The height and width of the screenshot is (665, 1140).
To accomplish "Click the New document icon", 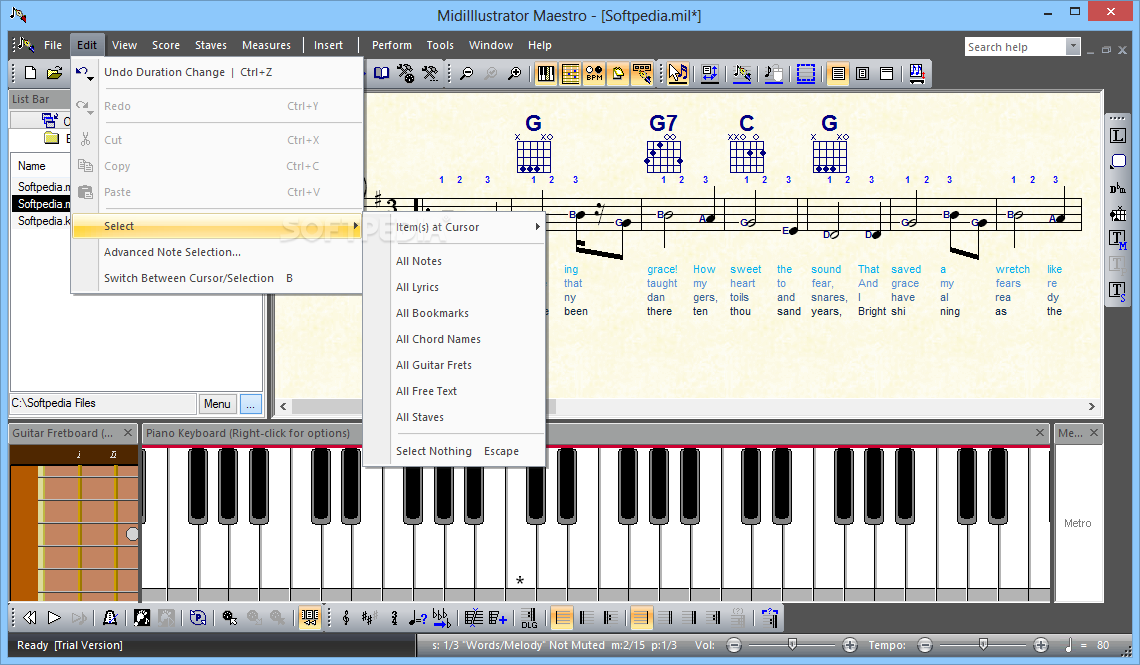I will [x=30, y=73].
